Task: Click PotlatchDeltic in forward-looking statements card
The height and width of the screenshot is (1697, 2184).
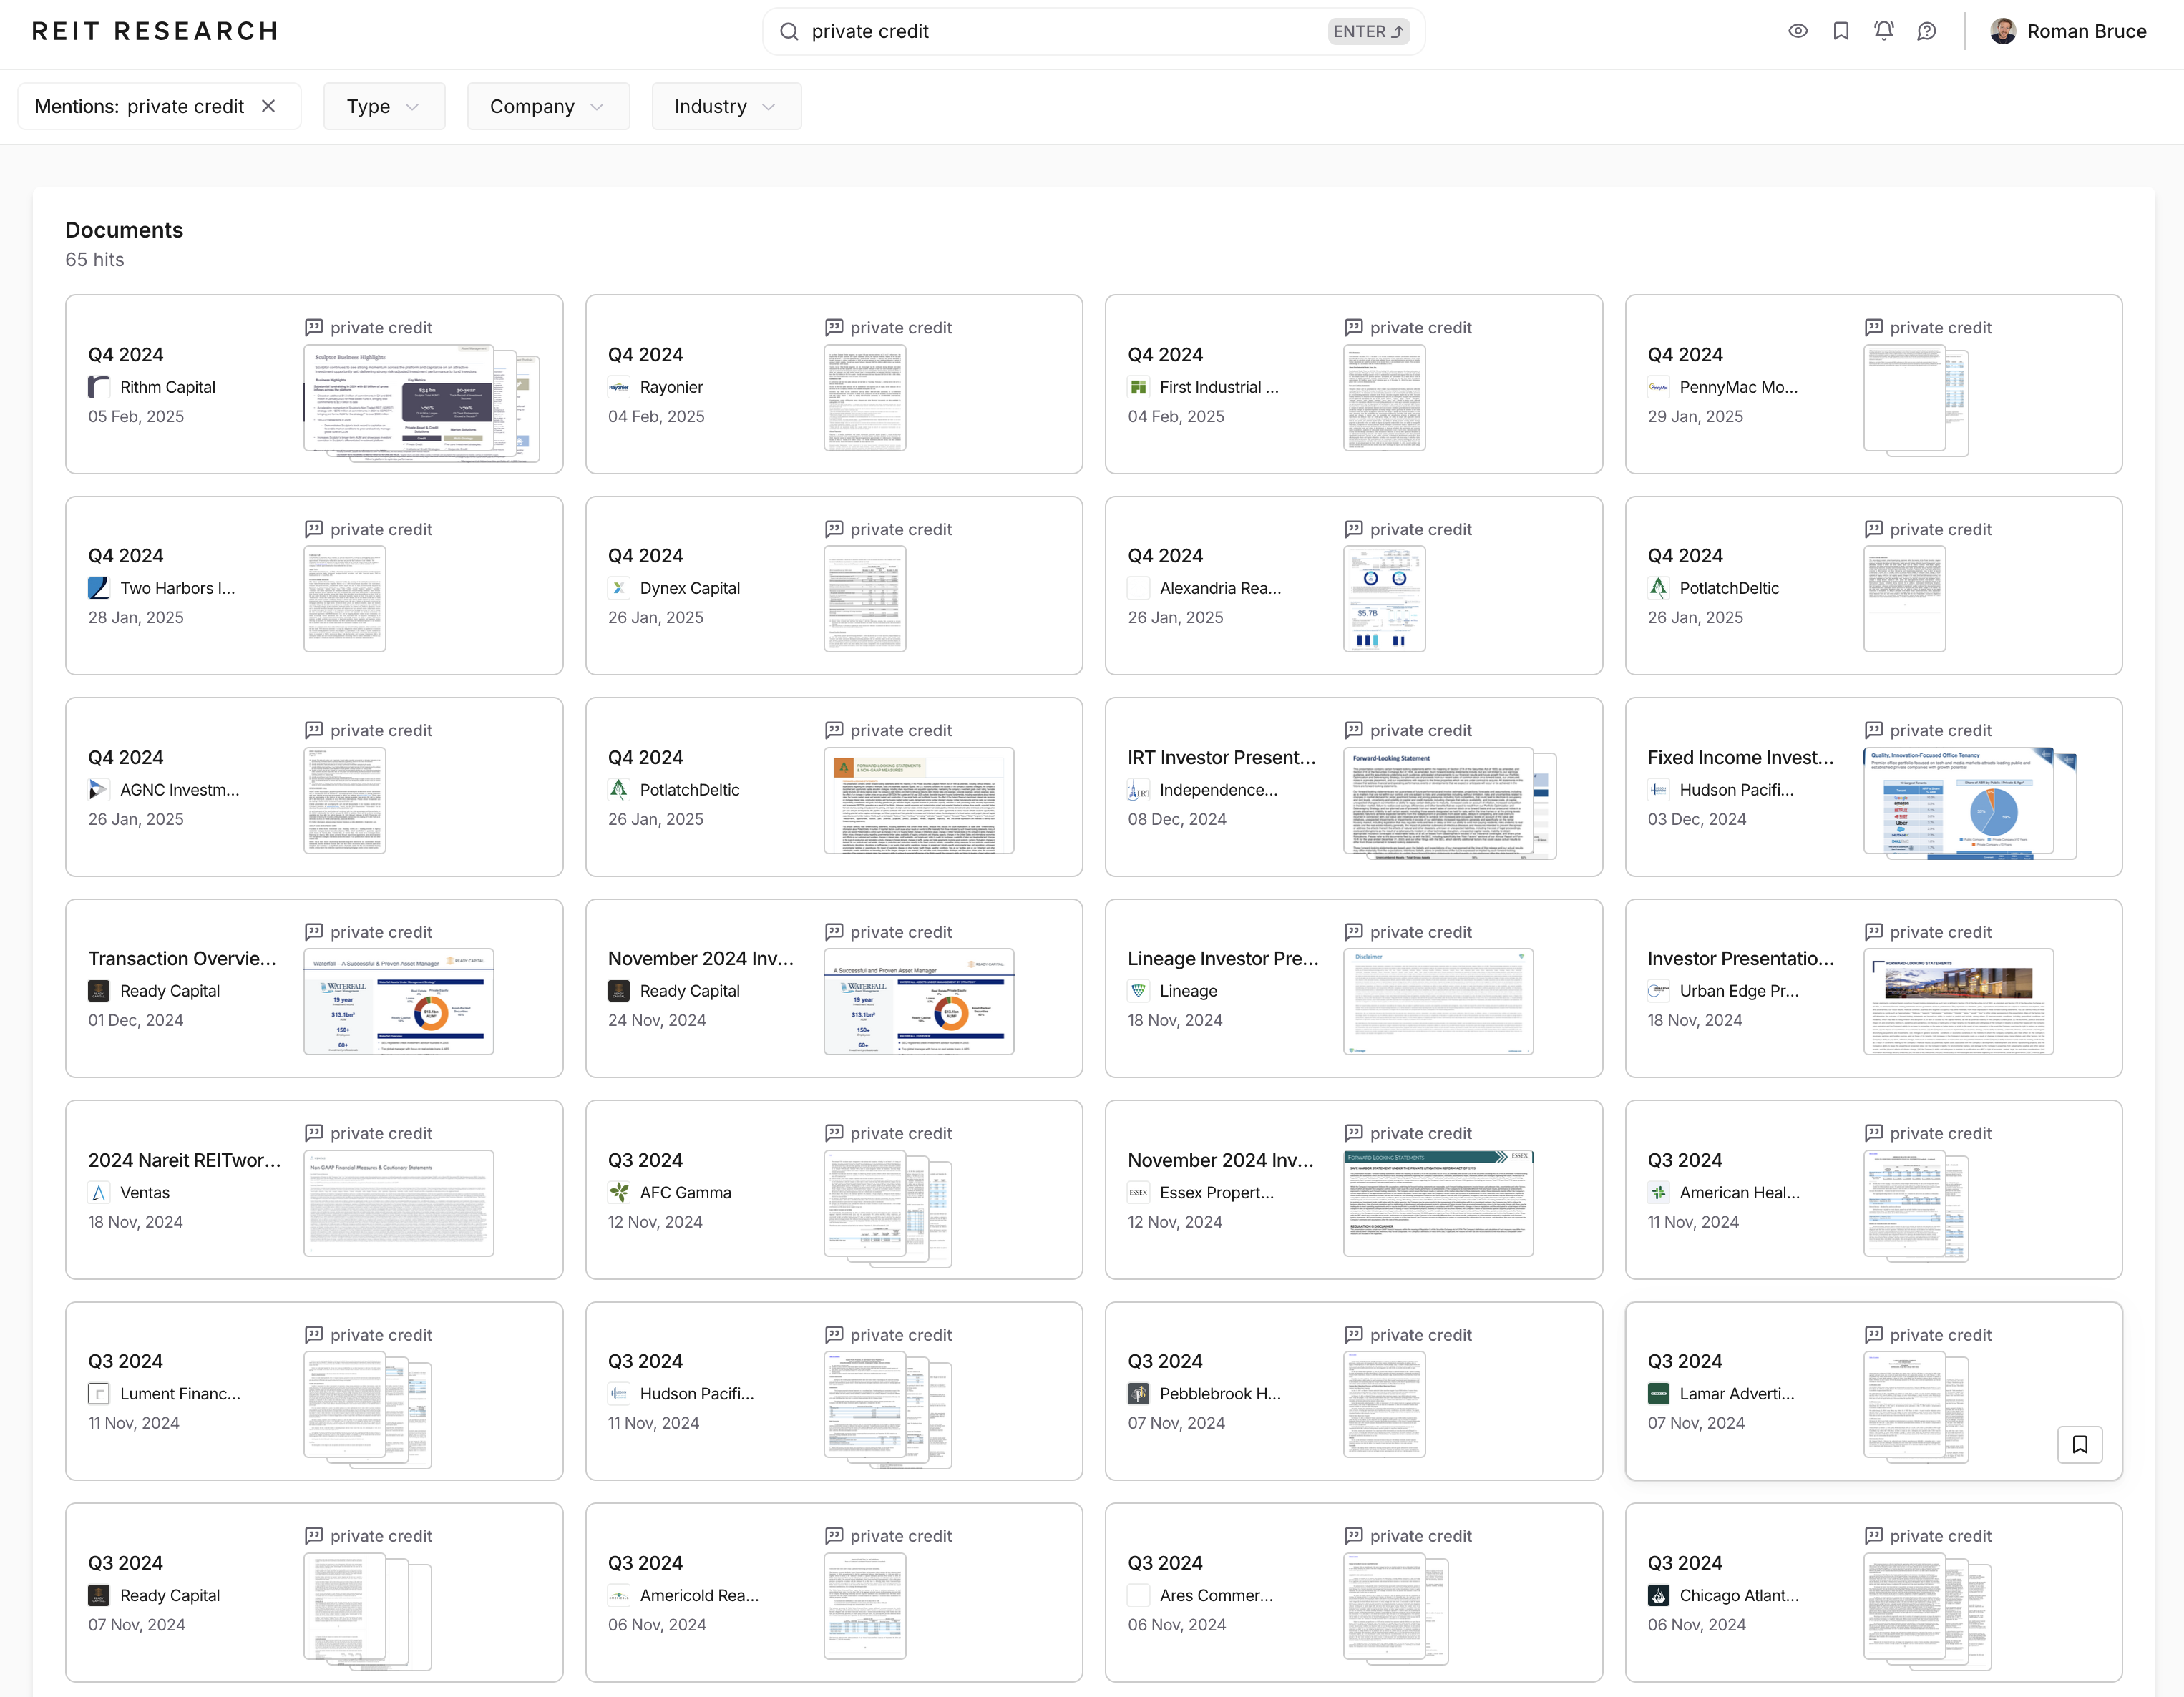Action: point(690,790)
